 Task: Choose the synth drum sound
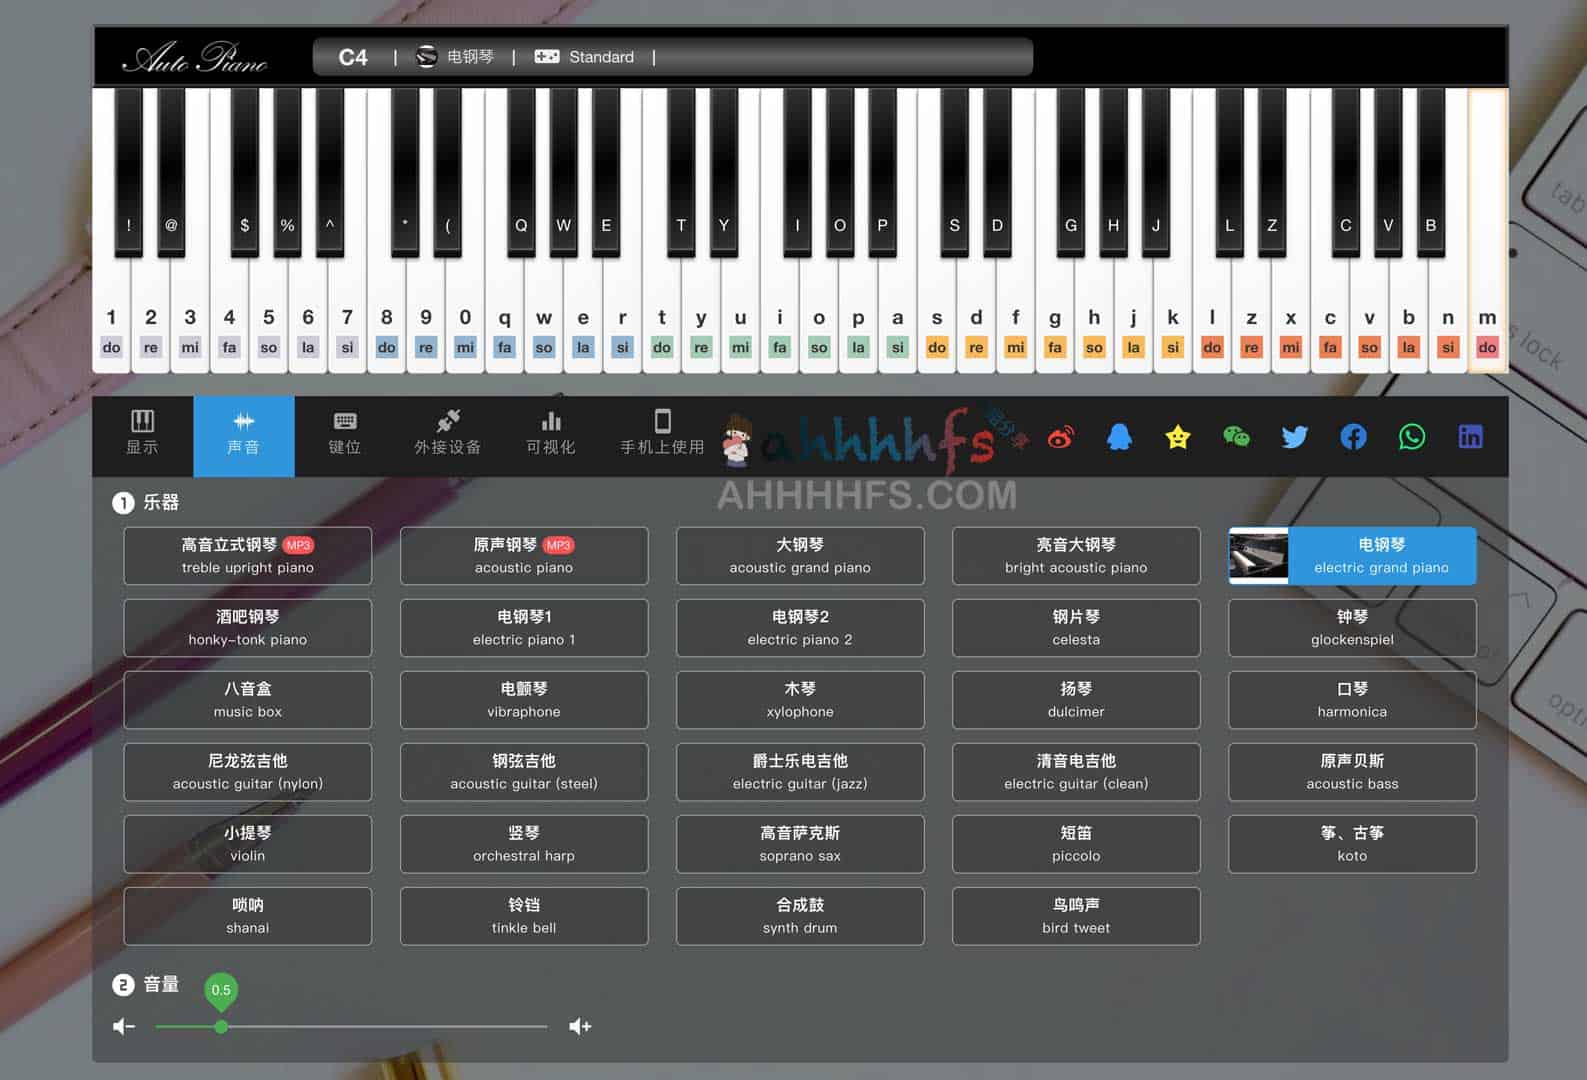click(800, 916)
